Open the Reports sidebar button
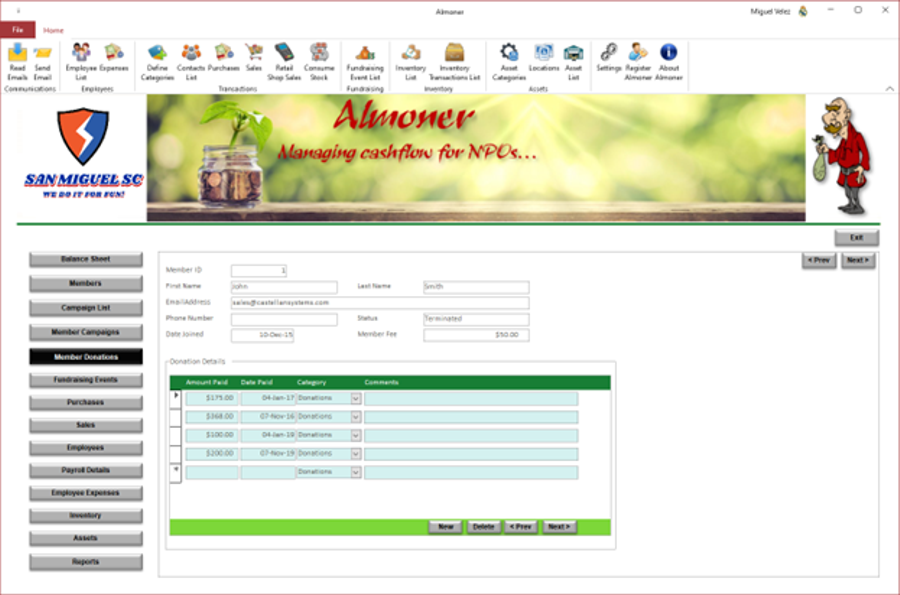Image resolution: width=900 pixels, height=595 pixels. click(86, 562)
